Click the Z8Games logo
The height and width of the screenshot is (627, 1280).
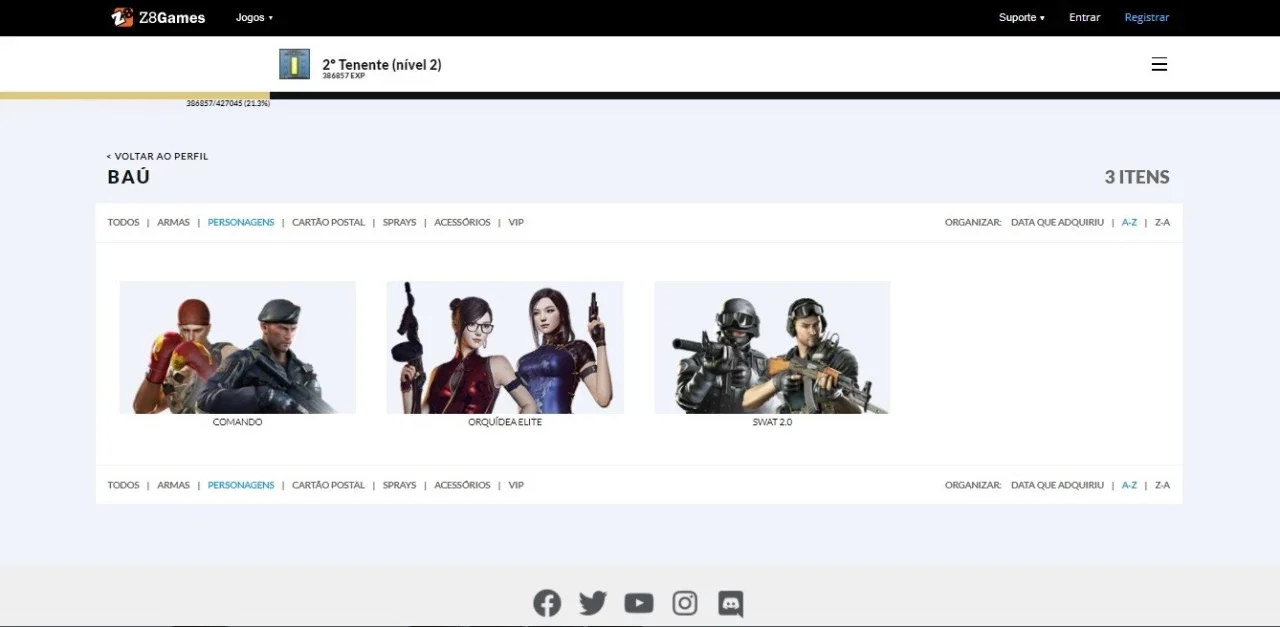(158, 17)
